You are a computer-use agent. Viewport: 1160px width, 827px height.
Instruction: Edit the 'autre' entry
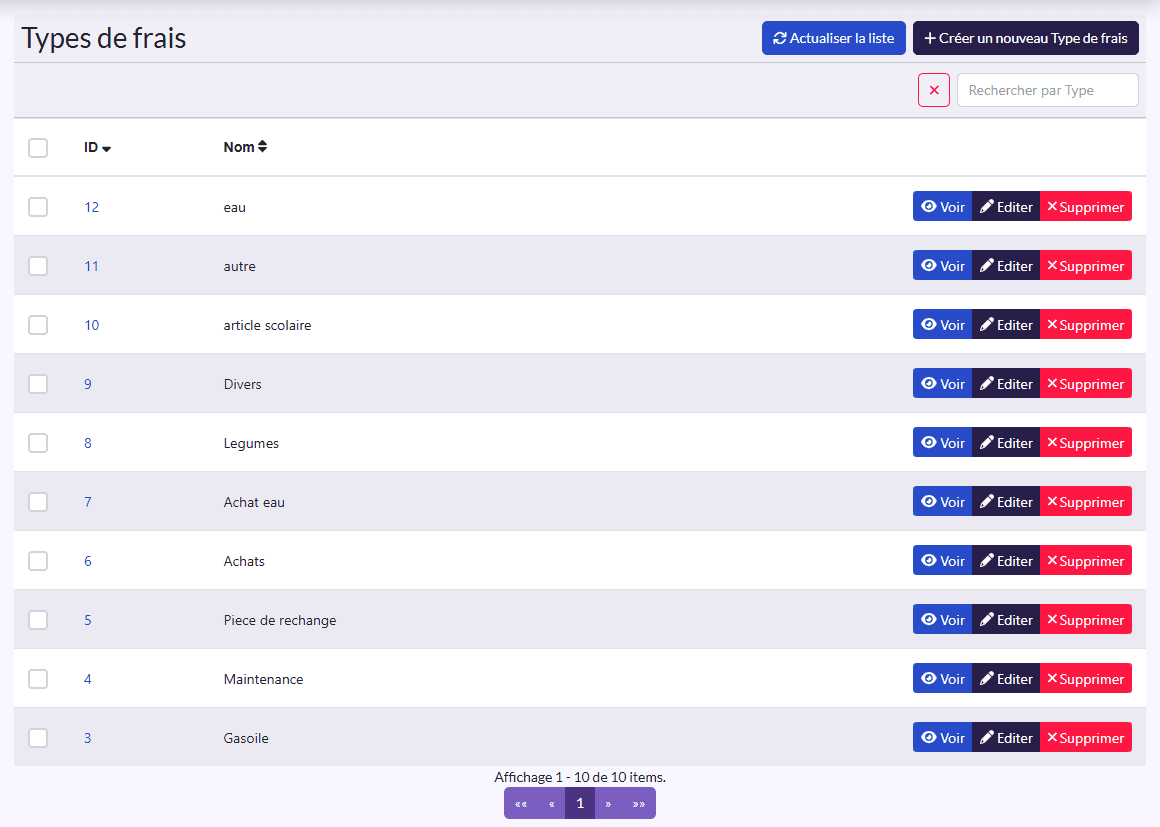click(1006, 266)
